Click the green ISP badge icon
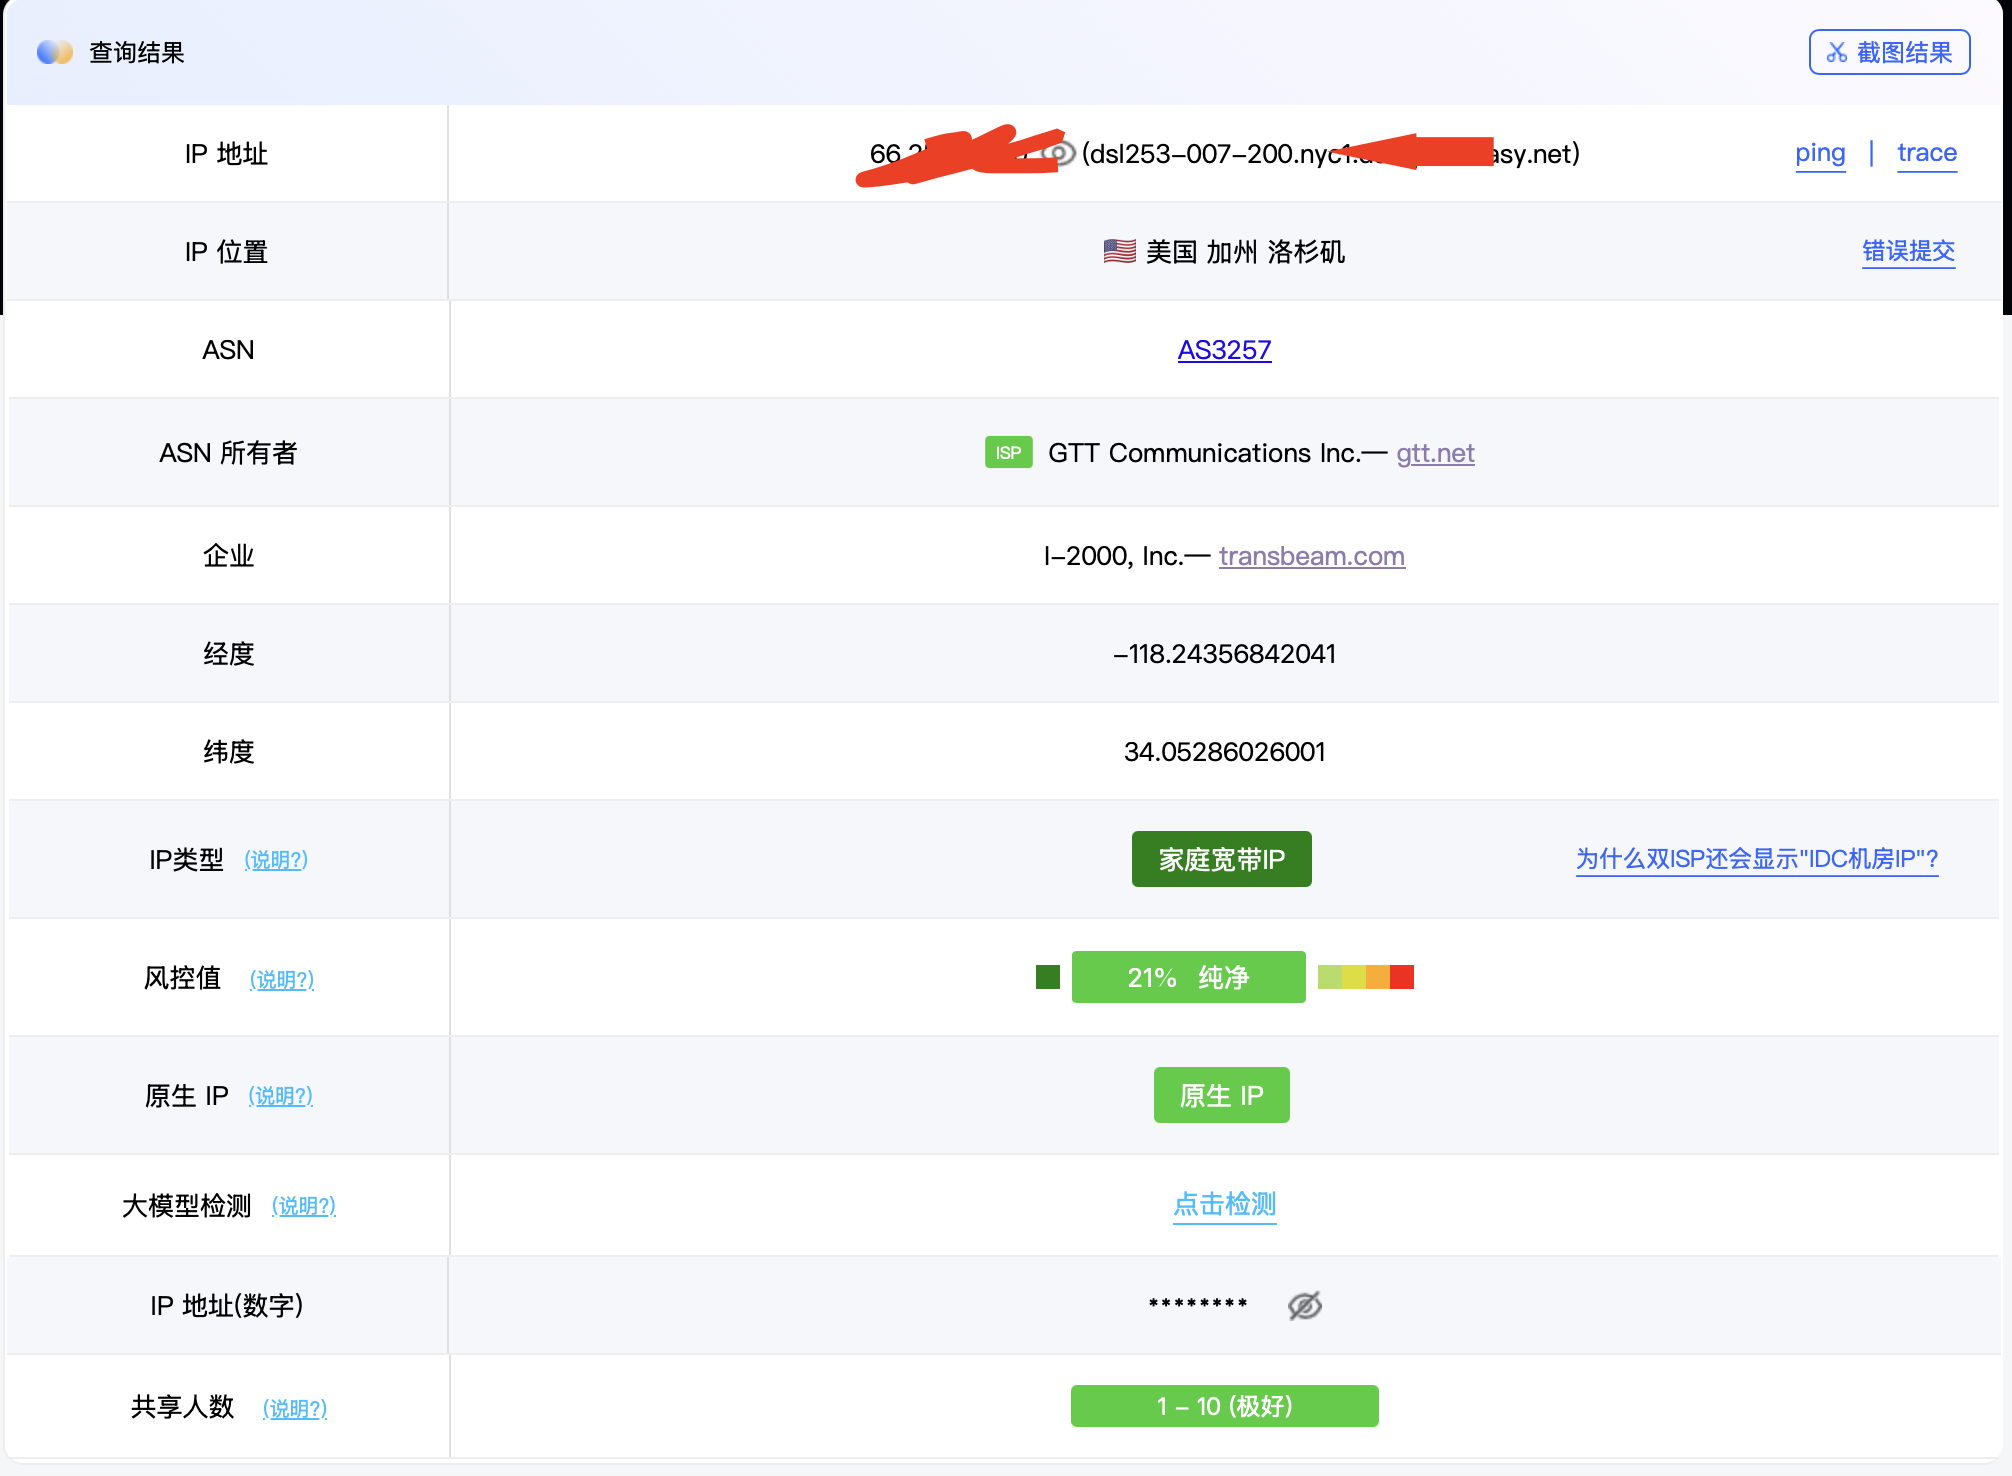The height and width of the screenshot is (1476, 2012). (1008, 453)
